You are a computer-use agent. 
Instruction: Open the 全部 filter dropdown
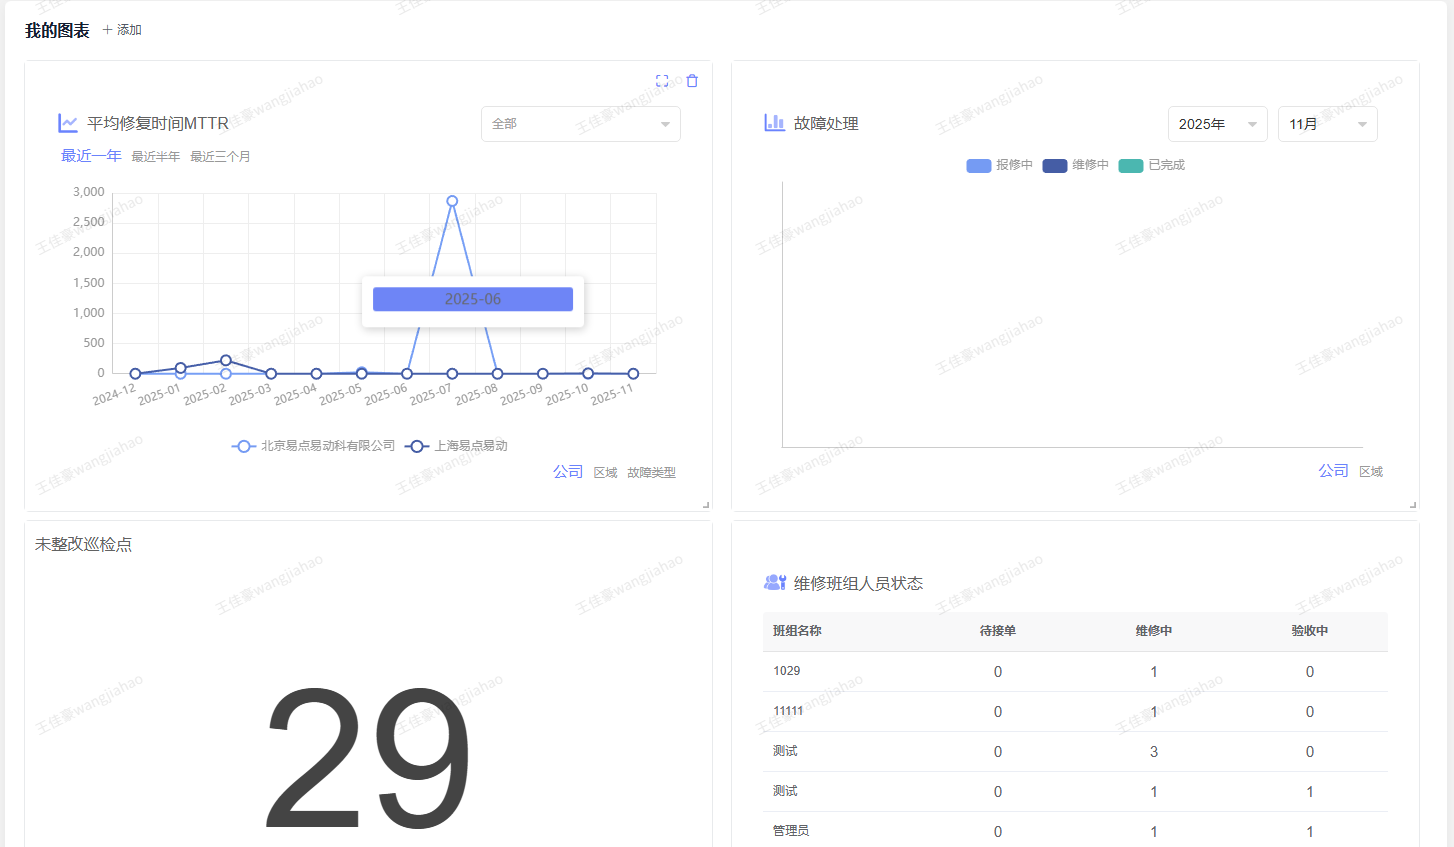(580, 124)
